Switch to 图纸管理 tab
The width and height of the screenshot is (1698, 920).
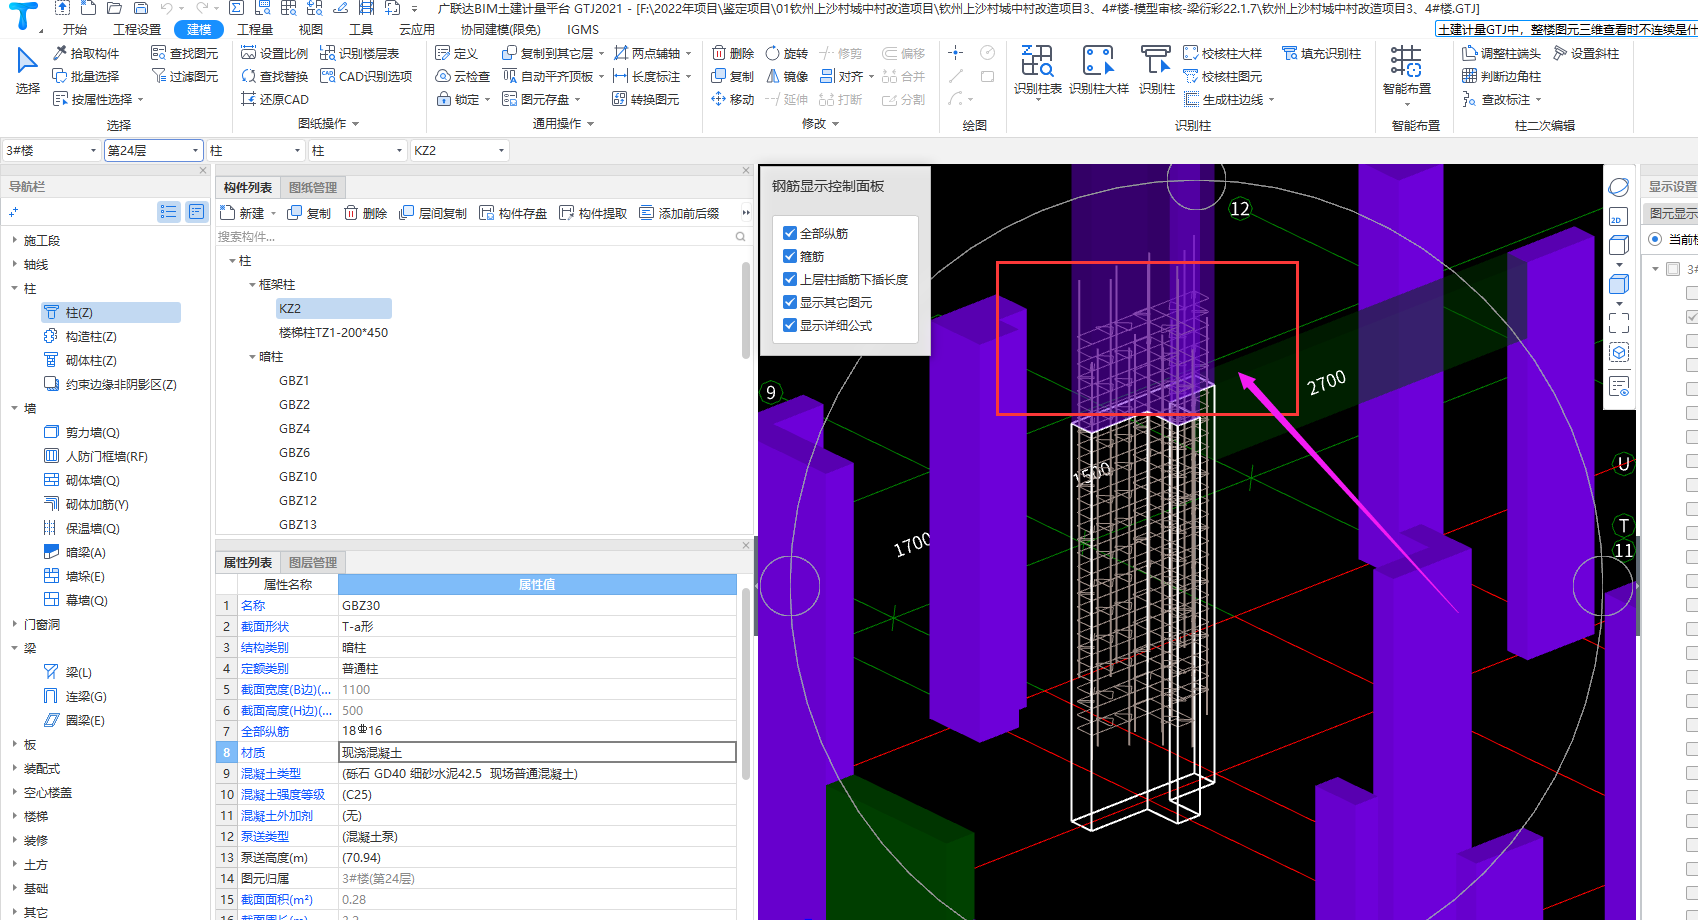click(x=313, y=187)
